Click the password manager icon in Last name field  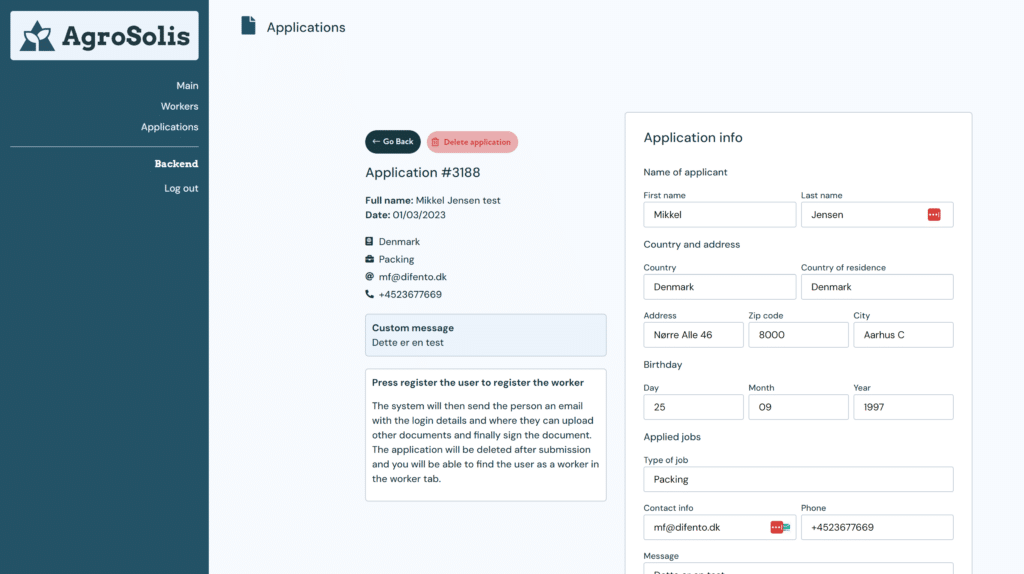tap(934, 215)
